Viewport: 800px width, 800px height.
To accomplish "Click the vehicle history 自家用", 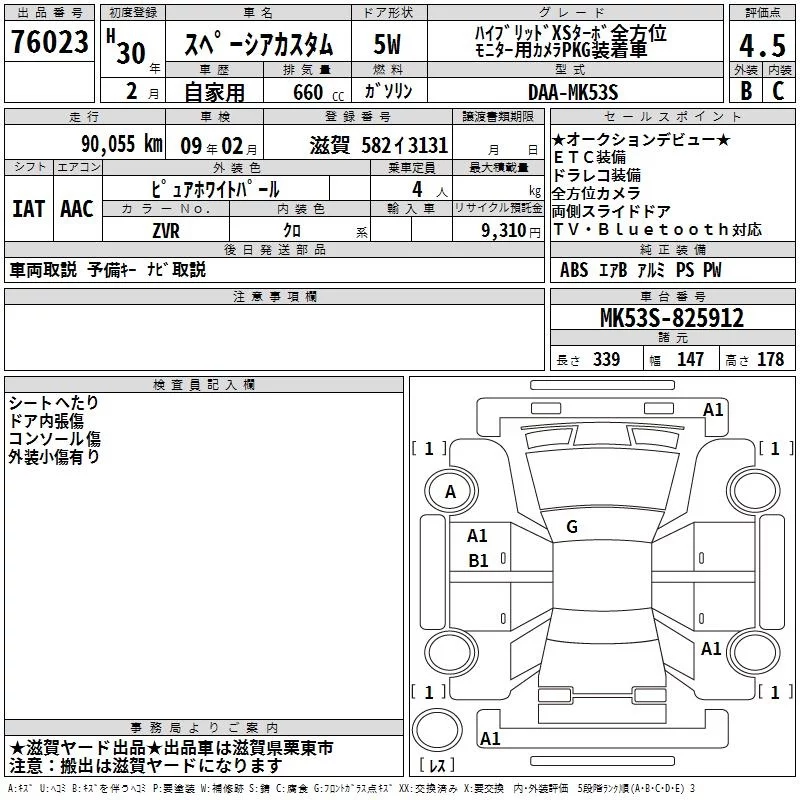I will pyautogui.click(x=214, y=92).
